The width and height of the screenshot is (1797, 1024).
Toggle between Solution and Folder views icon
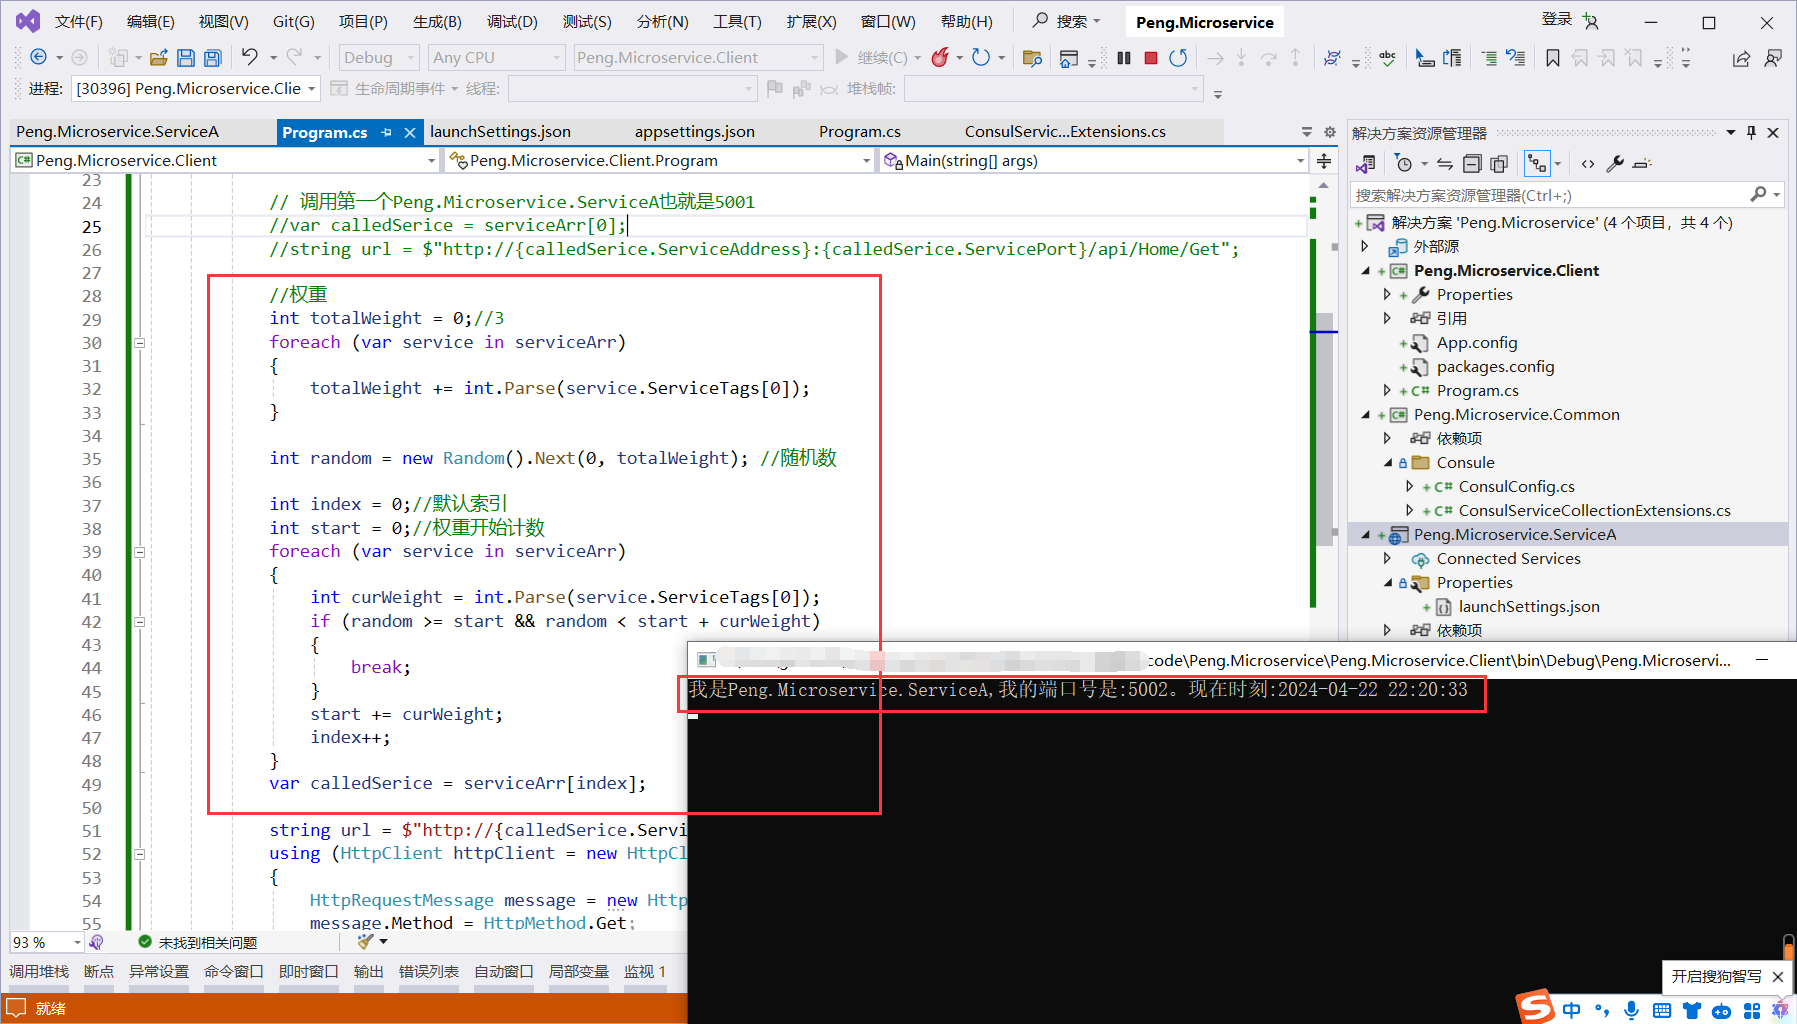coord(1366,164)
